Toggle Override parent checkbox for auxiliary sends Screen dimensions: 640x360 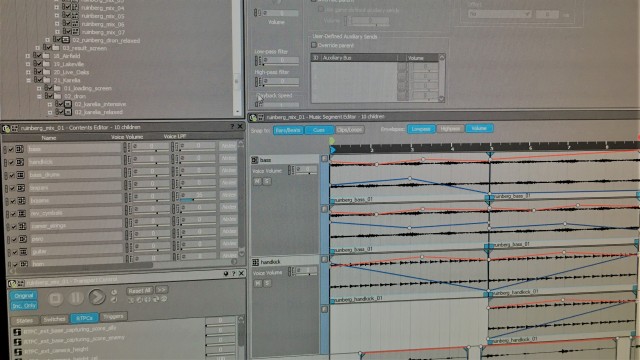point(314,45)
